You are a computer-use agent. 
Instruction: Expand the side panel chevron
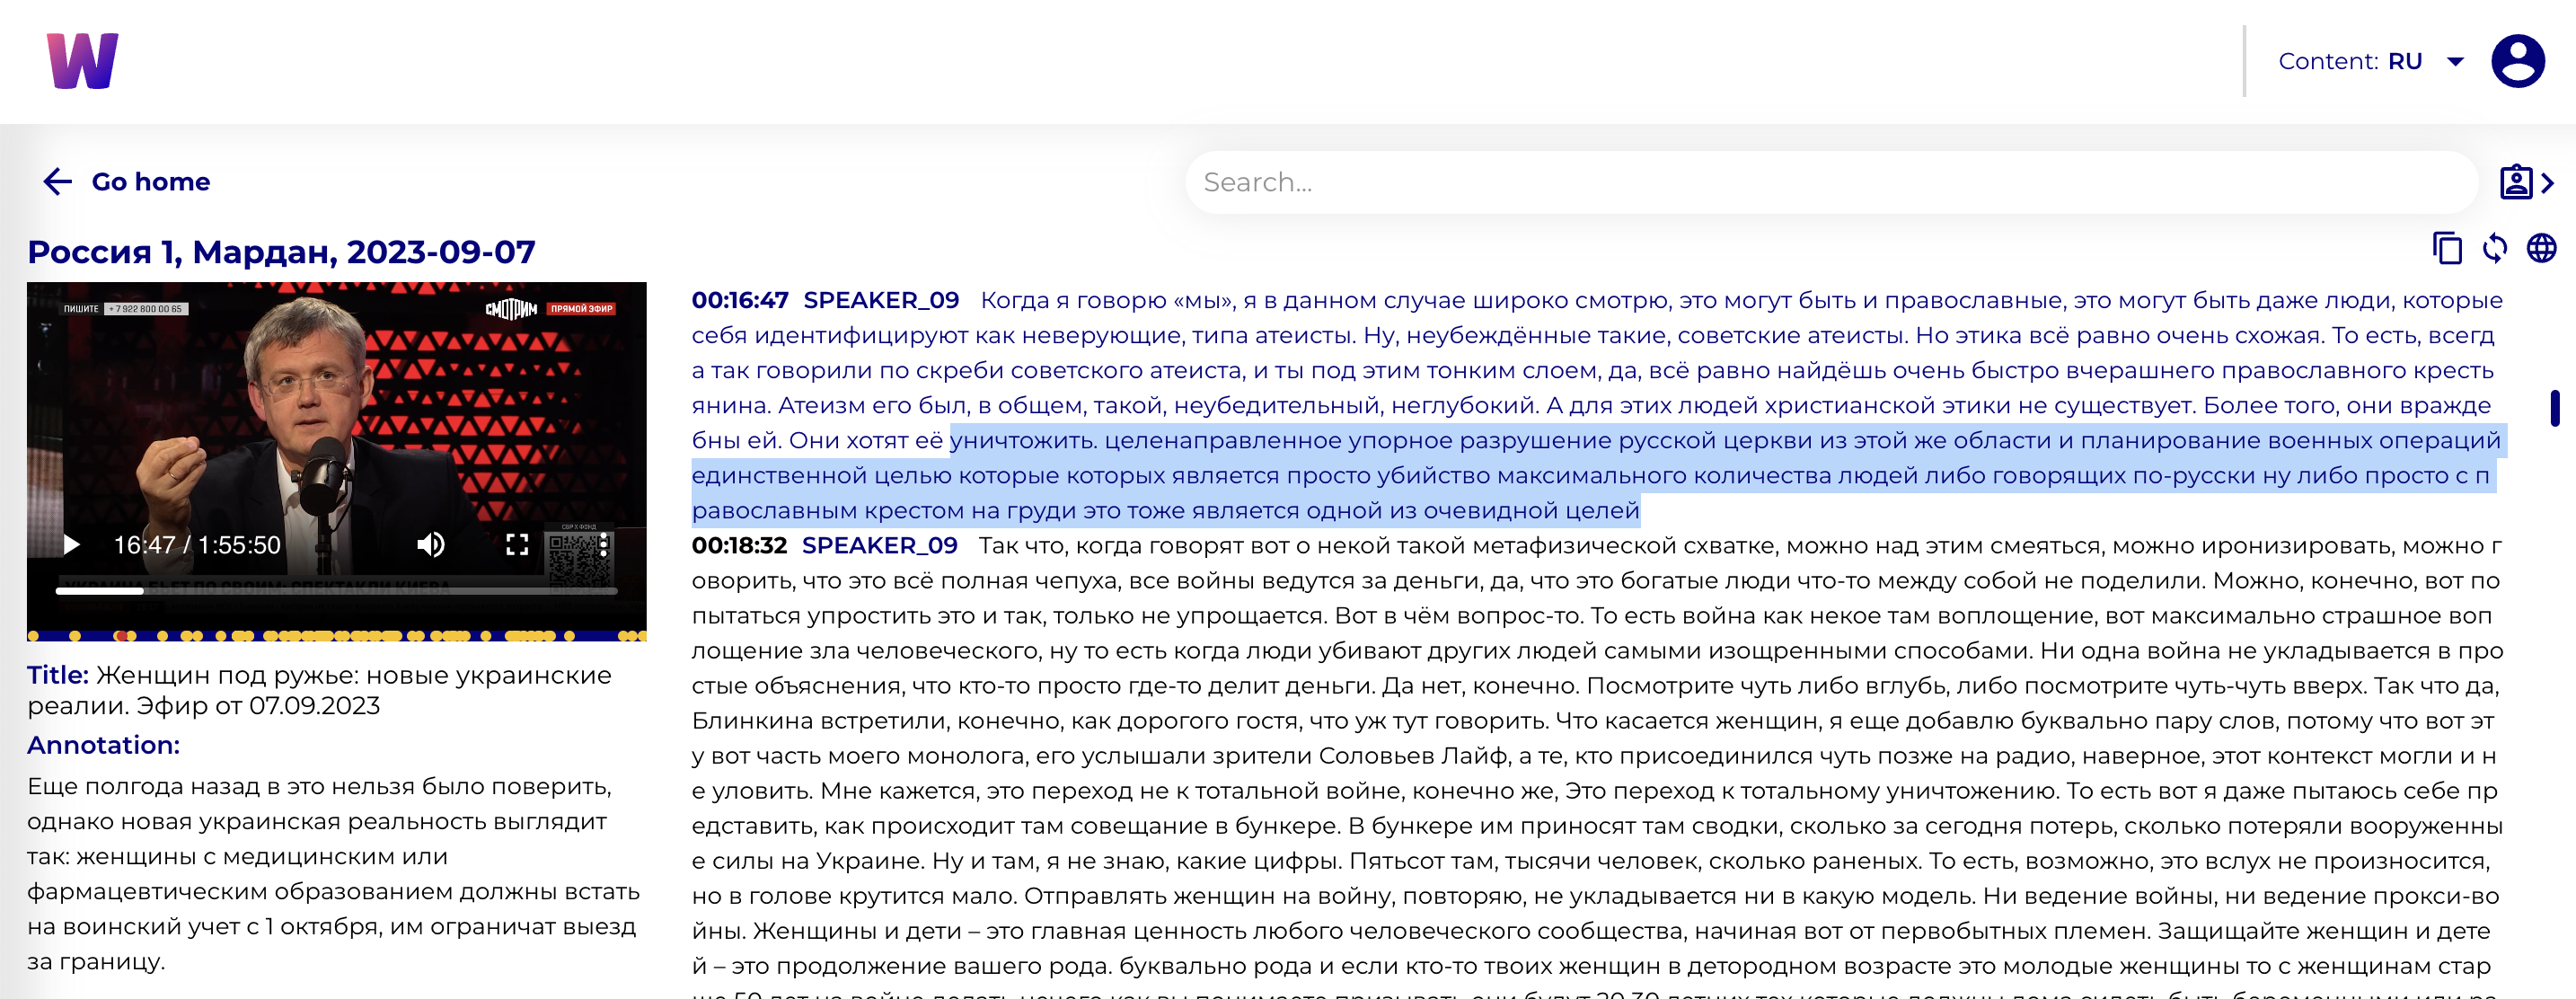pos(2548,183)
